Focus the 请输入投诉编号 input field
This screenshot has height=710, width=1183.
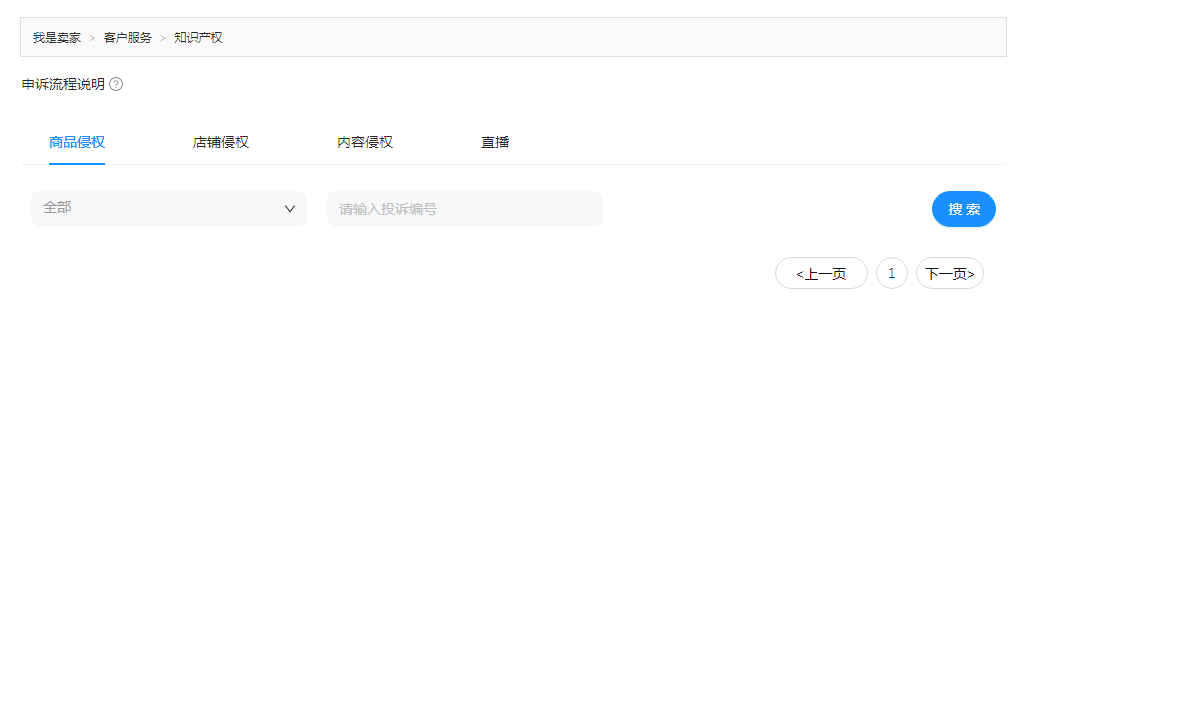click(x=465, y=209)
